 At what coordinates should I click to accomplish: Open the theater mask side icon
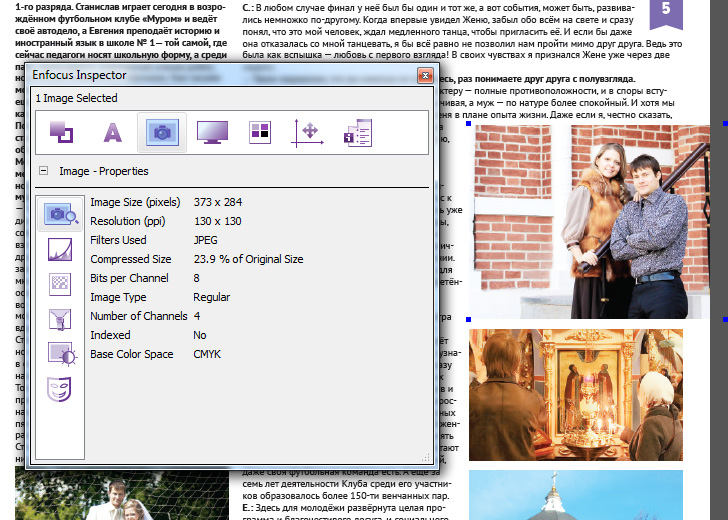coord(59,389)
